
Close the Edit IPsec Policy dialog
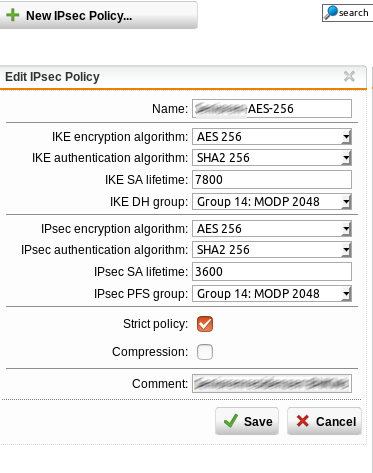pos(349,76)
